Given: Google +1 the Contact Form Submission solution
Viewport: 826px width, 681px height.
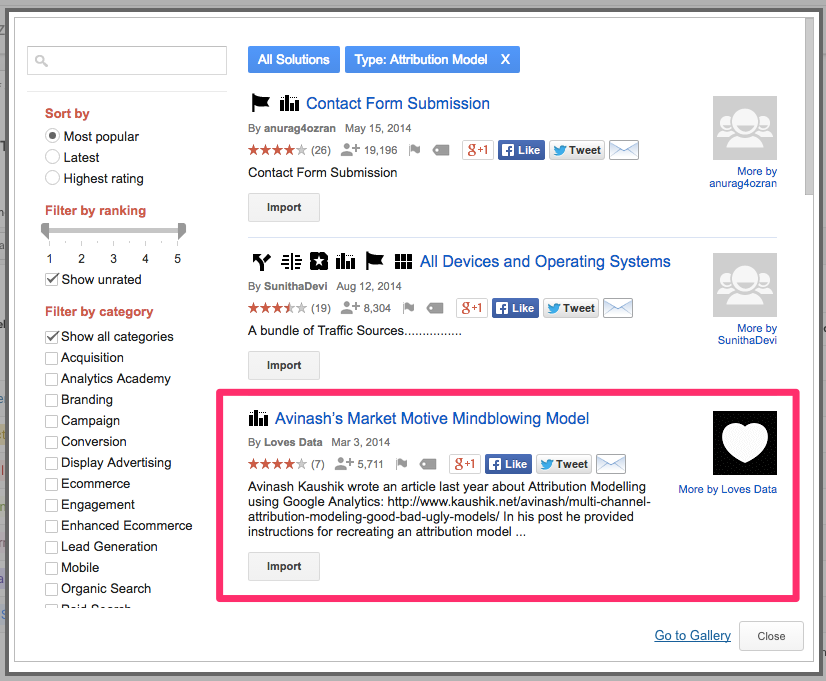Looking at the screenshot, I should [x=478, y=150].
